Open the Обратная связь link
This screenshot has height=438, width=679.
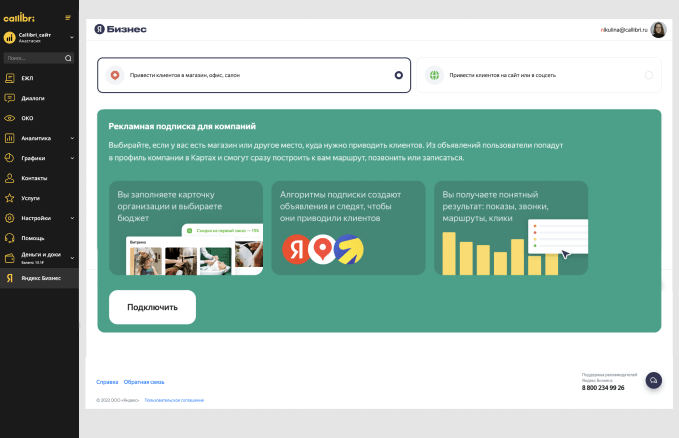144,382
